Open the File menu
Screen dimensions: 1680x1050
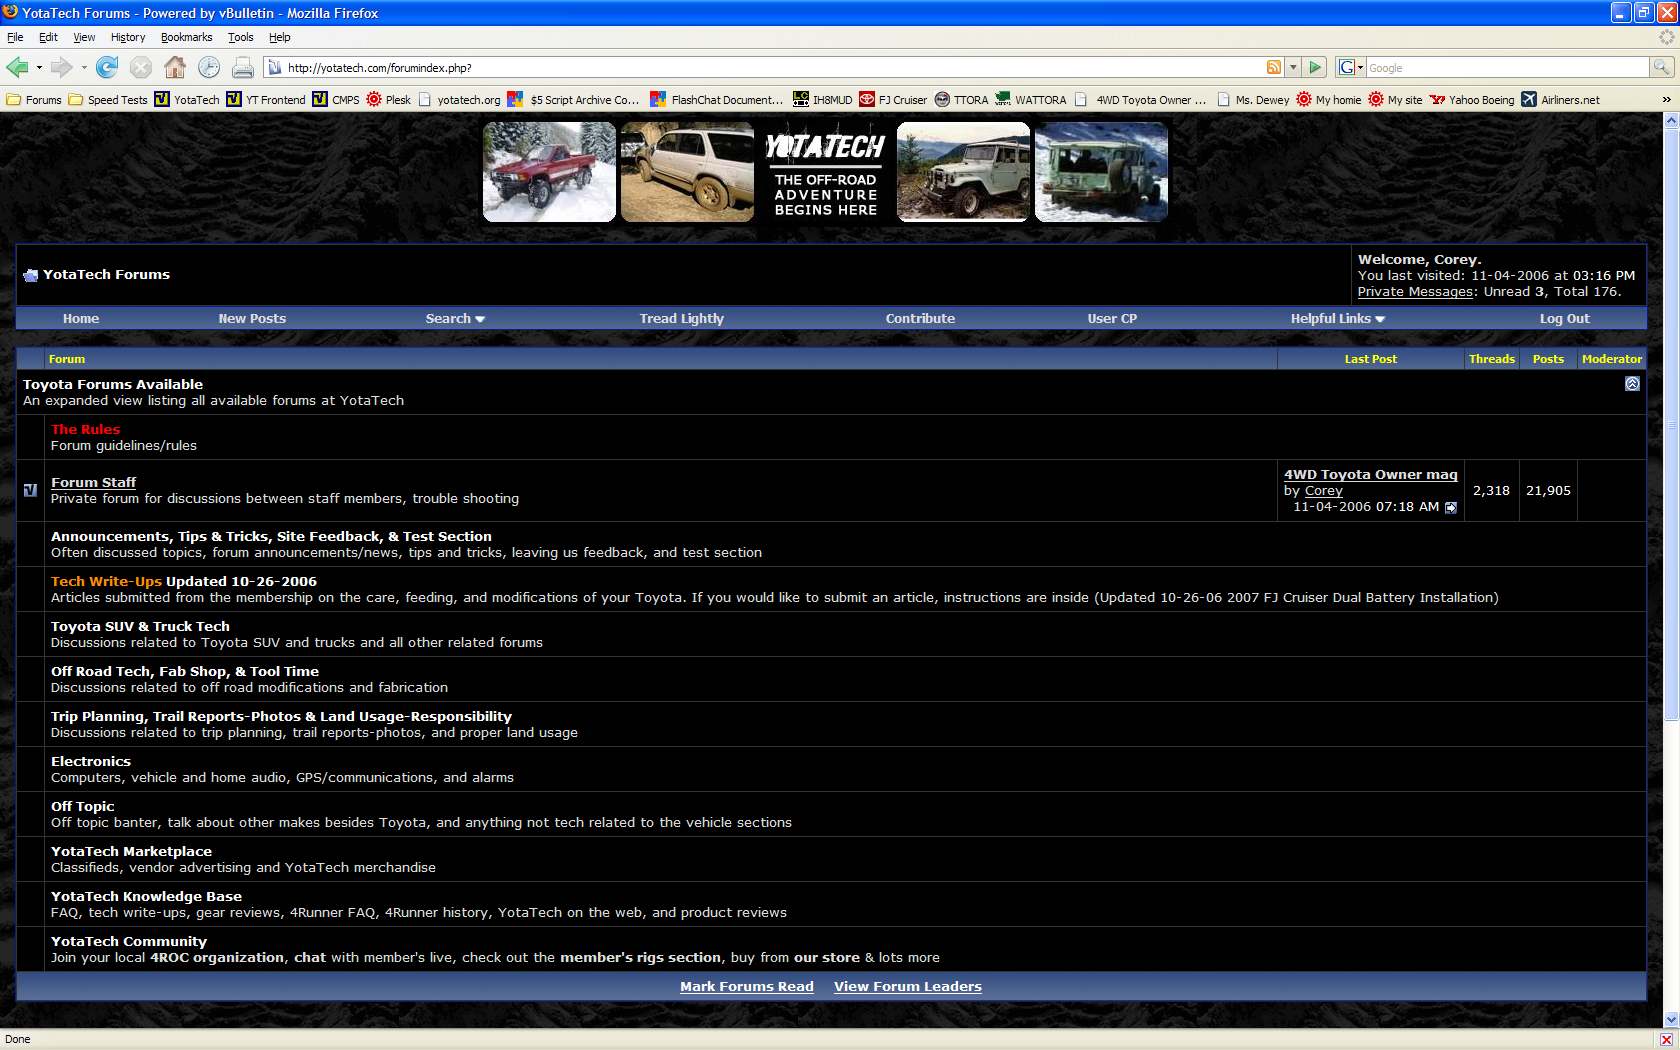[15, 37]
